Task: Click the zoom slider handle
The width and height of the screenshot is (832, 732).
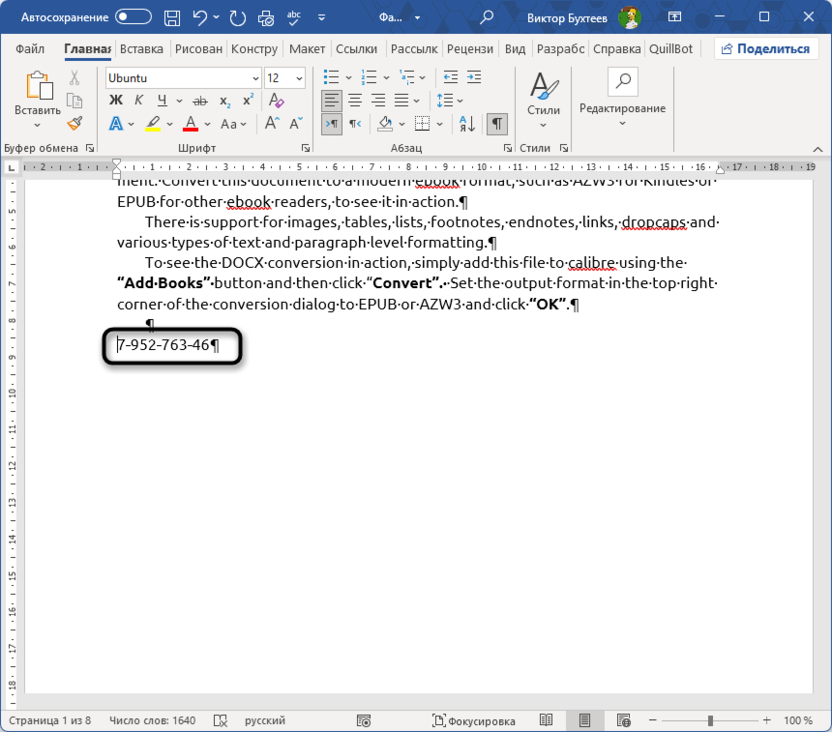Action: click(710, 720)
